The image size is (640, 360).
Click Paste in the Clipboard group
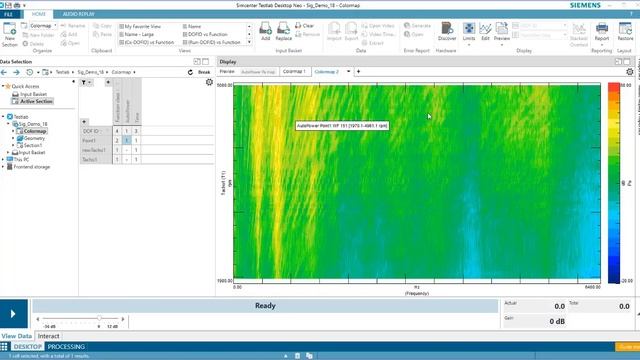tap(102, 34)
